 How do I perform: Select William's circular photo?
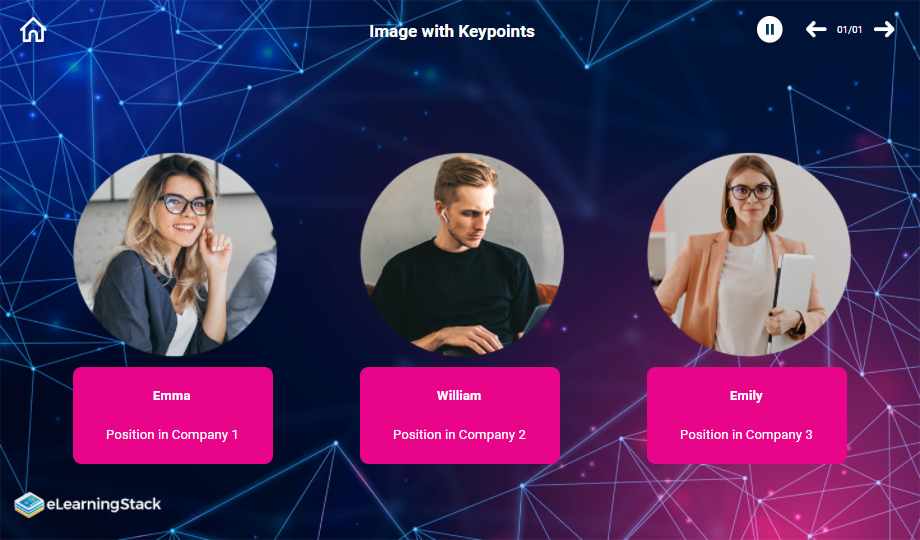coord(462,254)
